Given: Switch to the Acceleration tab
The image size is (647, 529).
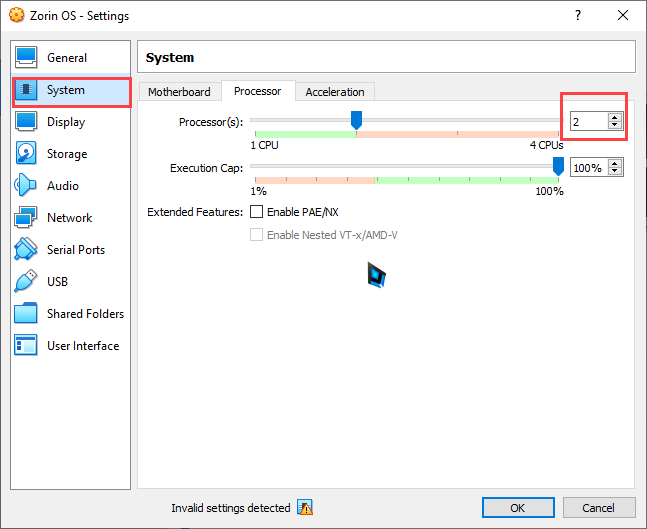Looking at the screenshot, I should click(x=335, y=92).
